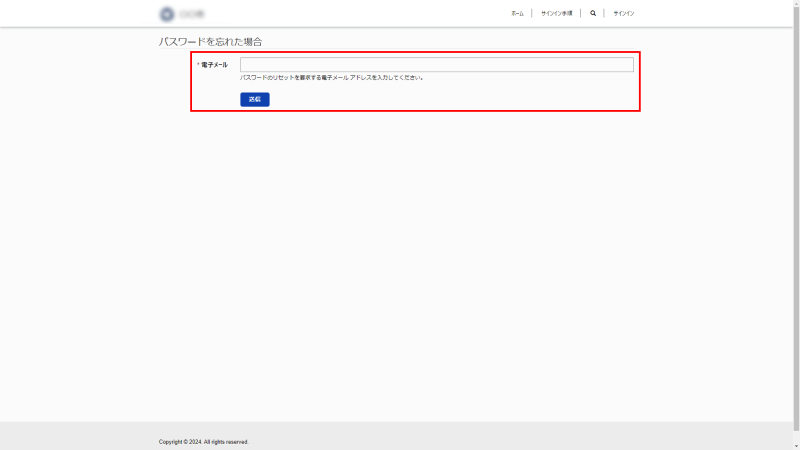800x450 pixels.
Task: Click the separator left of サインイン
Action: [x=604, y=14]
